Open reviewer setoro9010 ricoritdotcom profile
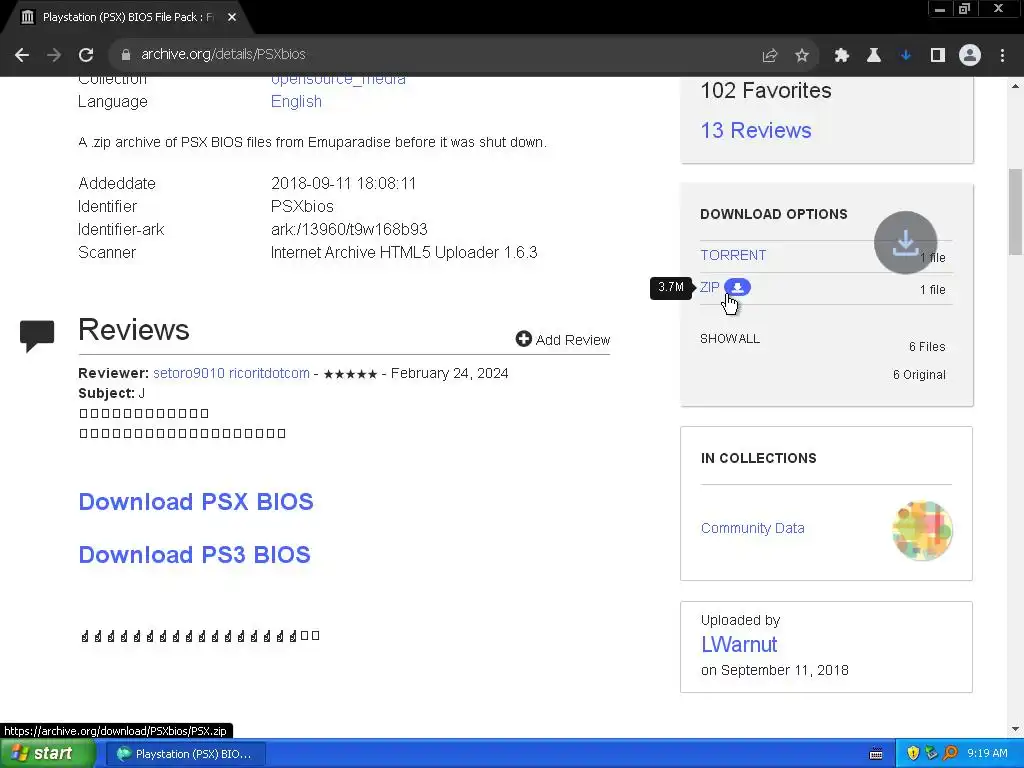 click(x=231, y=374)
